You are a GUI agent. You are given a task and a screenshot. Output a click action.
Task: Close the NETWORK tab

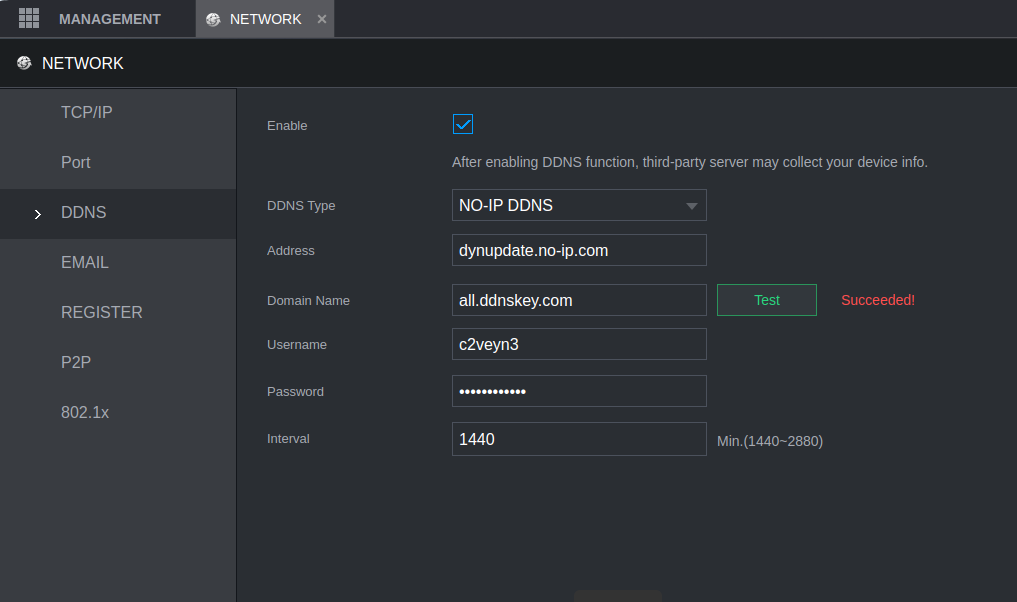(321, 20)
